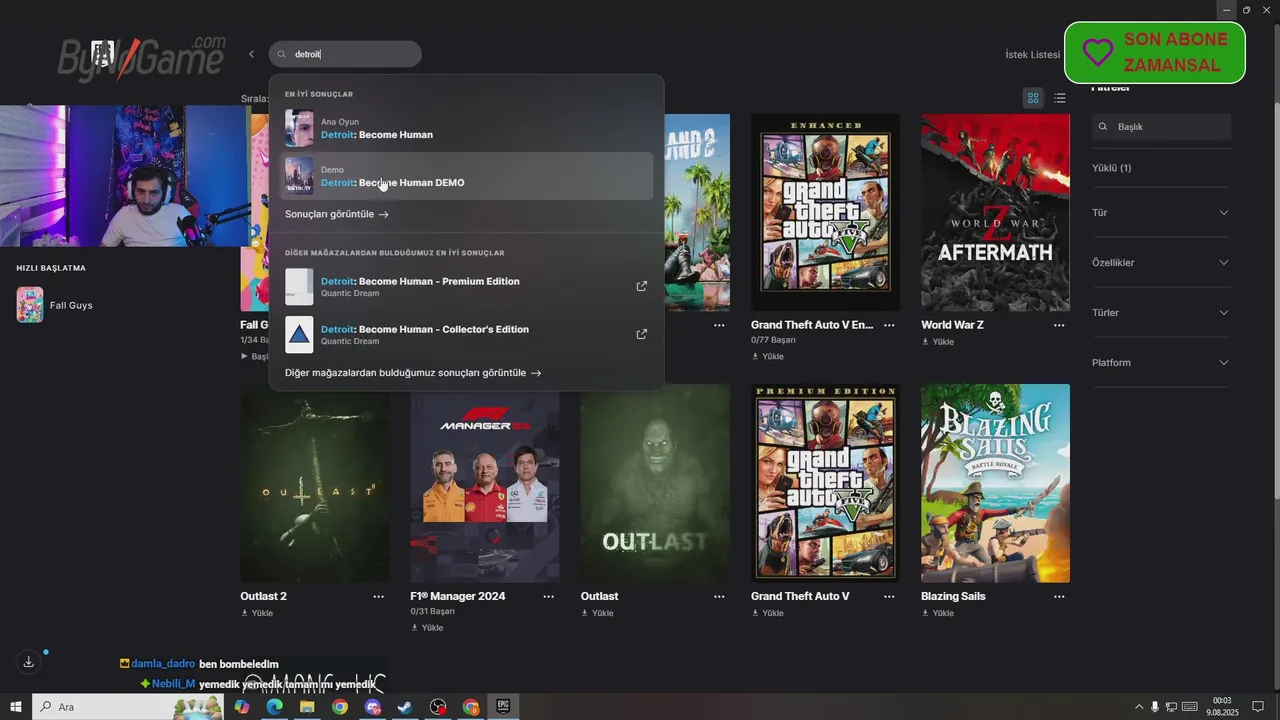The width and height of the screenshot is (1280, 720).
Task: Open Microsoft Edge from the taskbar
Action: click(274, 707)
